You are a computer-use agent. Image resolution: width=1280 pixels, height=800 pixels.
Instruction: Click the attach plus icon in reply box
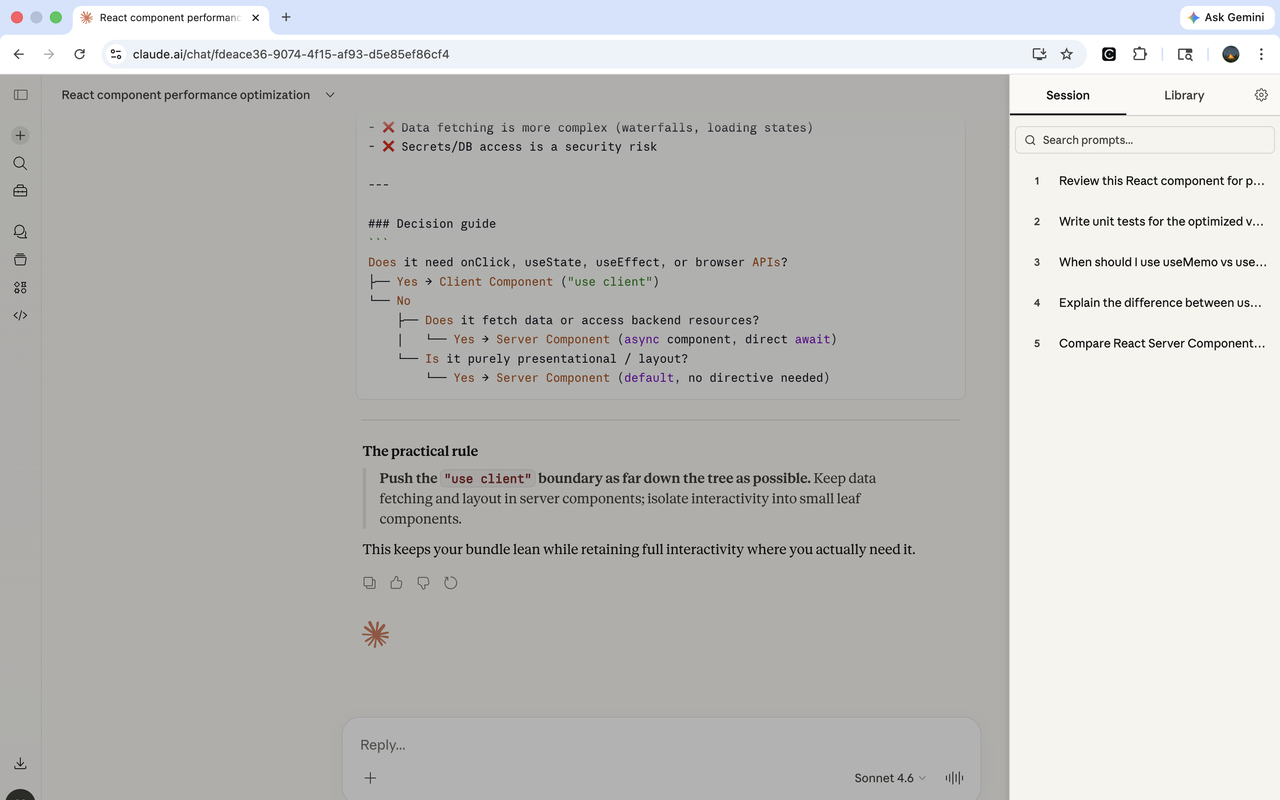370,778
